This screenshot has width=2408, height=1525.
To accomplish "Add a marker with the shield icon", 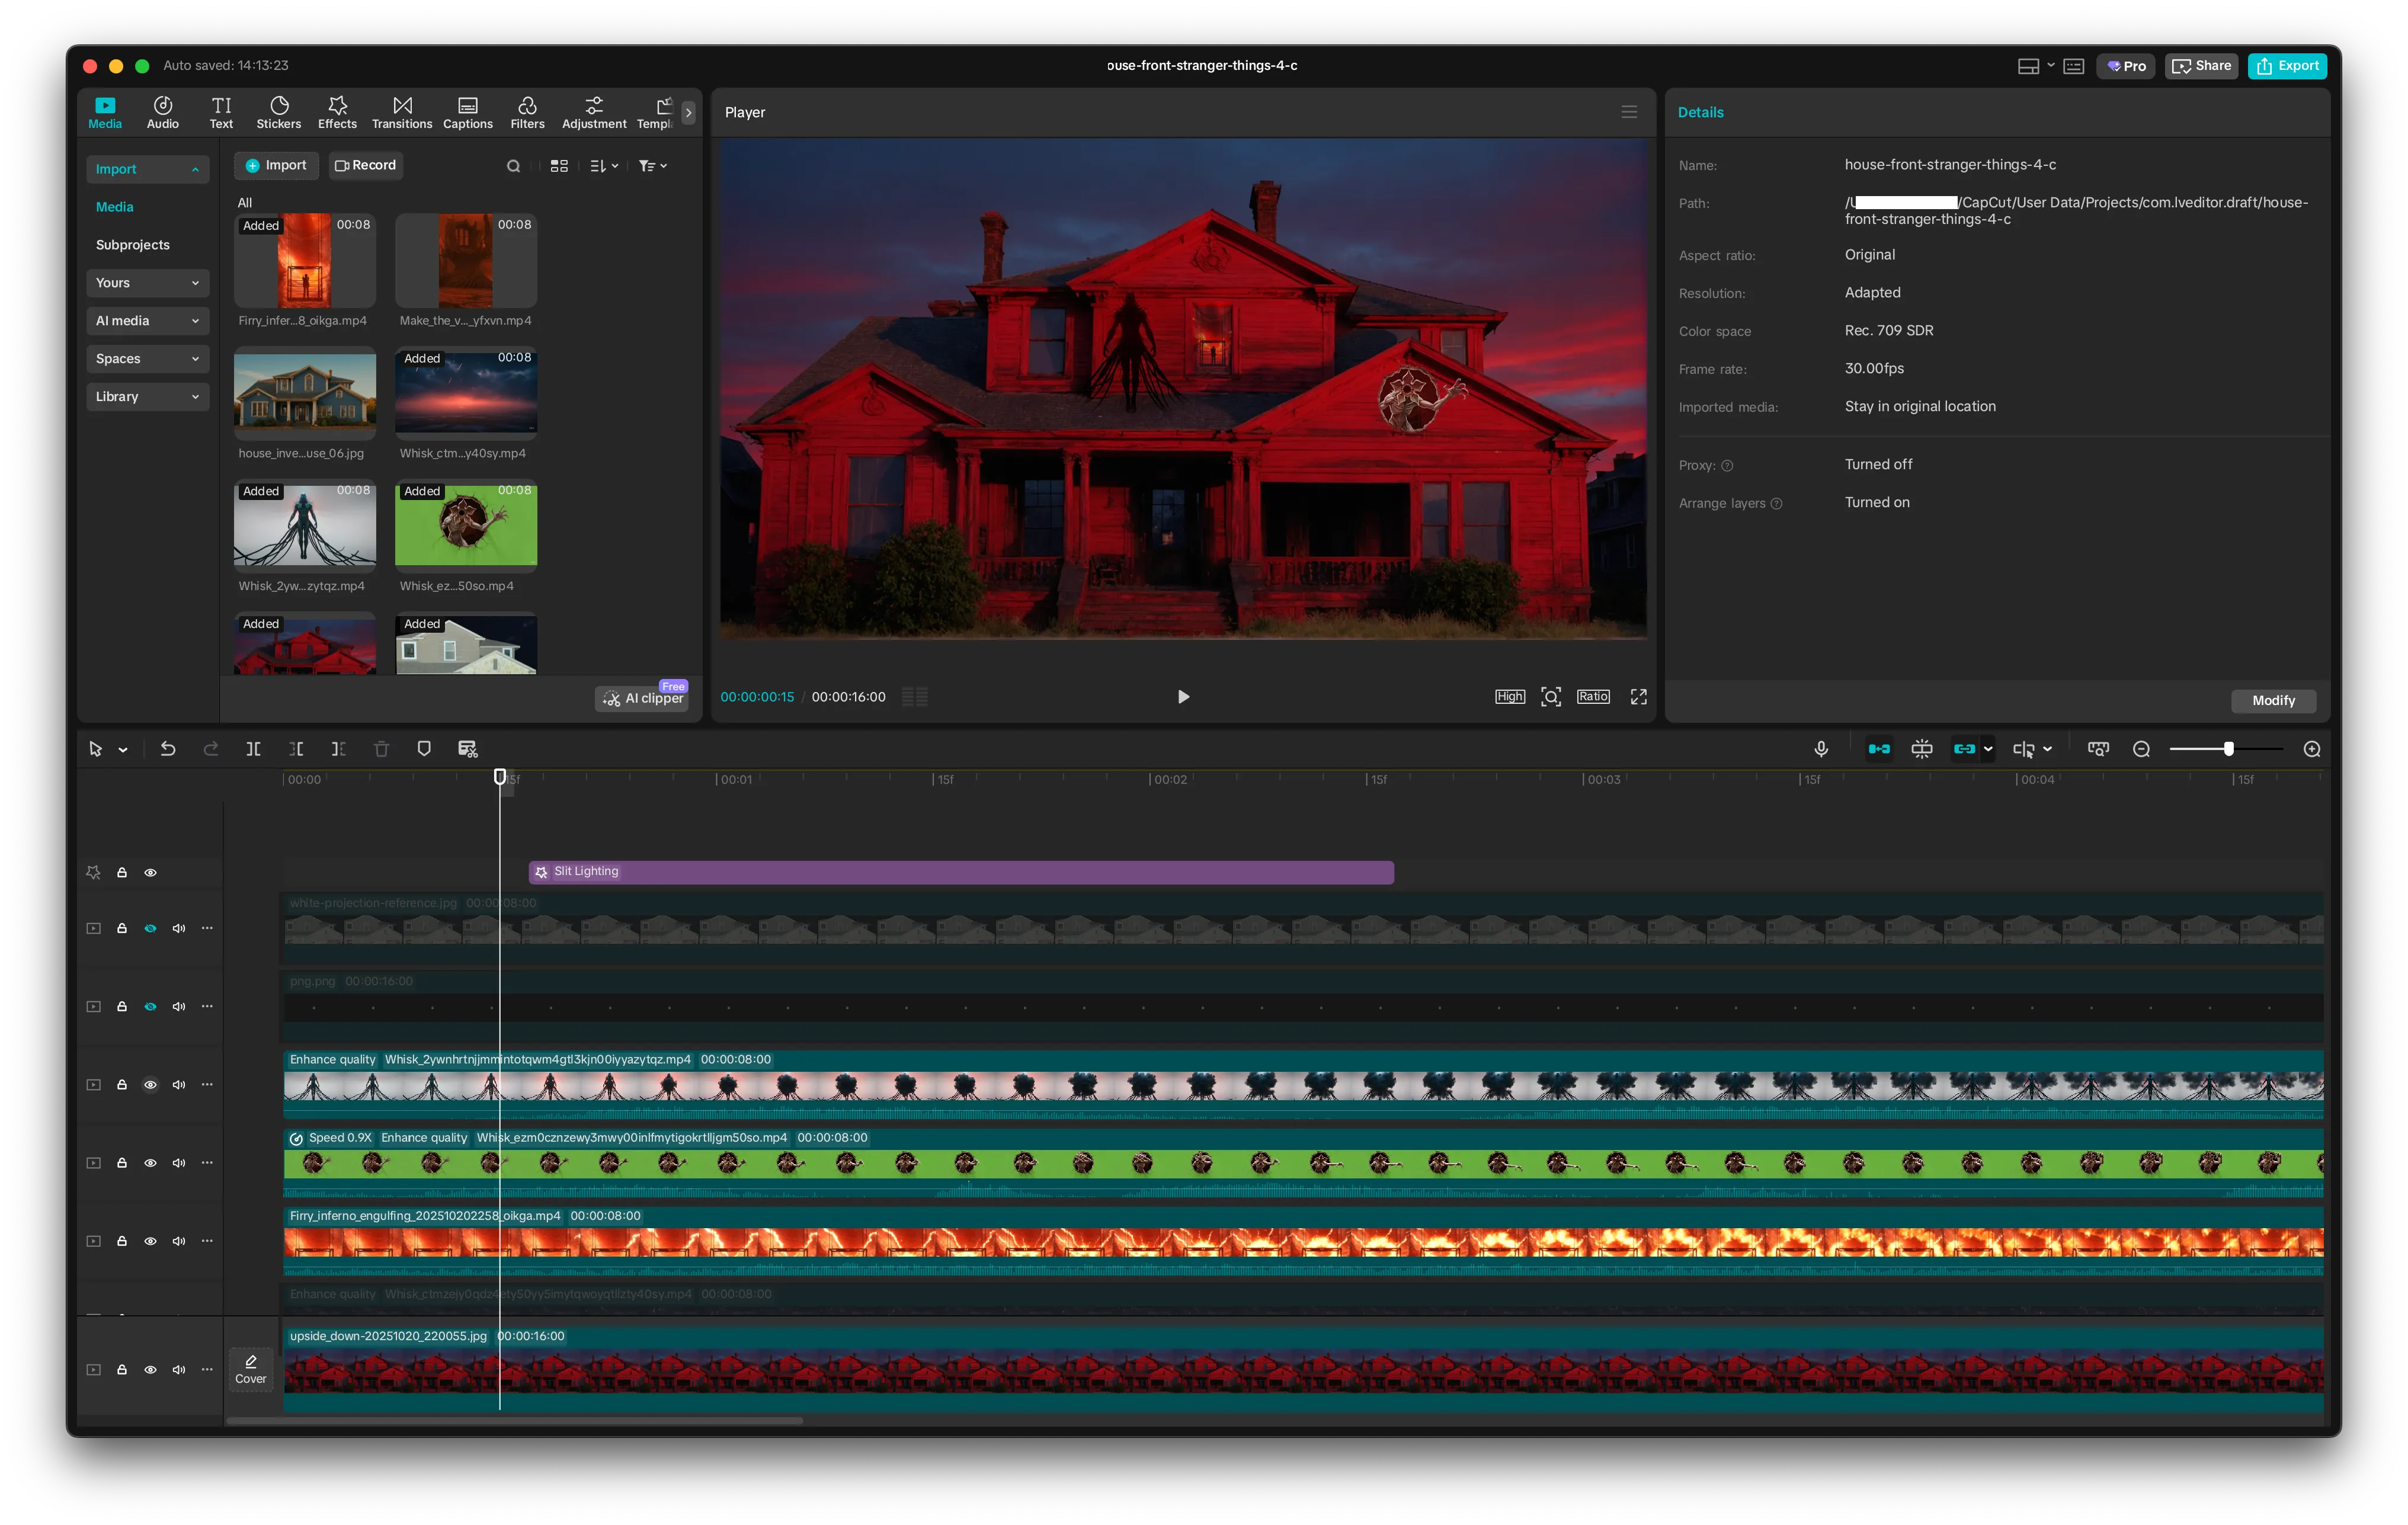I will point(424,749).
